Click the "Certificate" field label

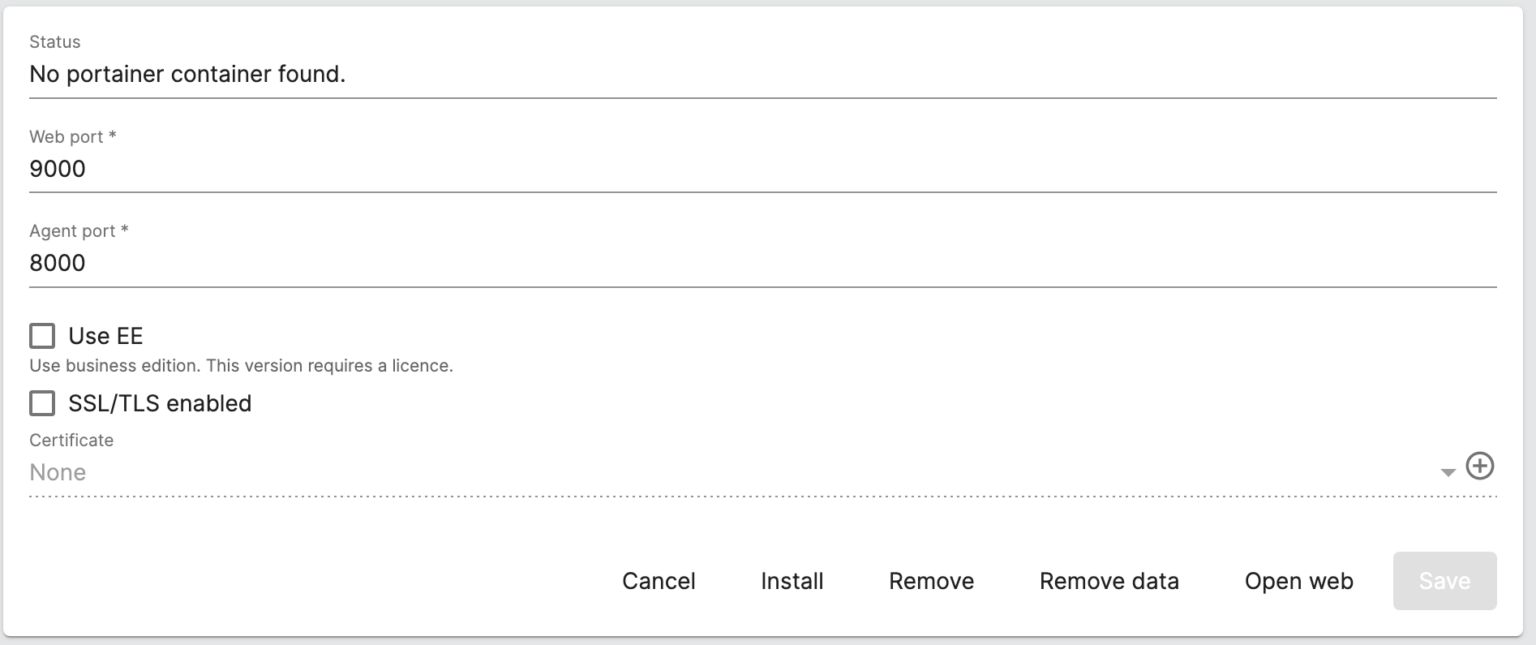[x=71, y=440]
